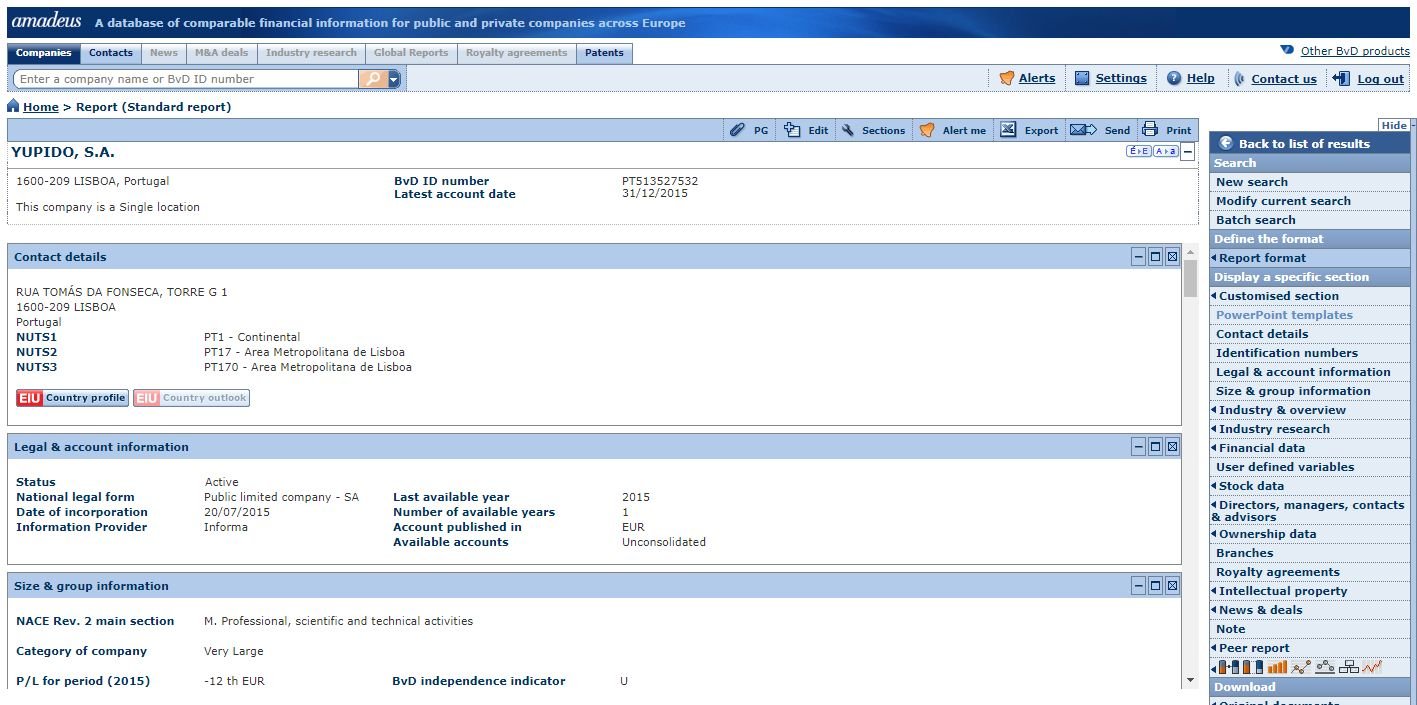Open the Settings icon in top bar

click(1082, 78)
